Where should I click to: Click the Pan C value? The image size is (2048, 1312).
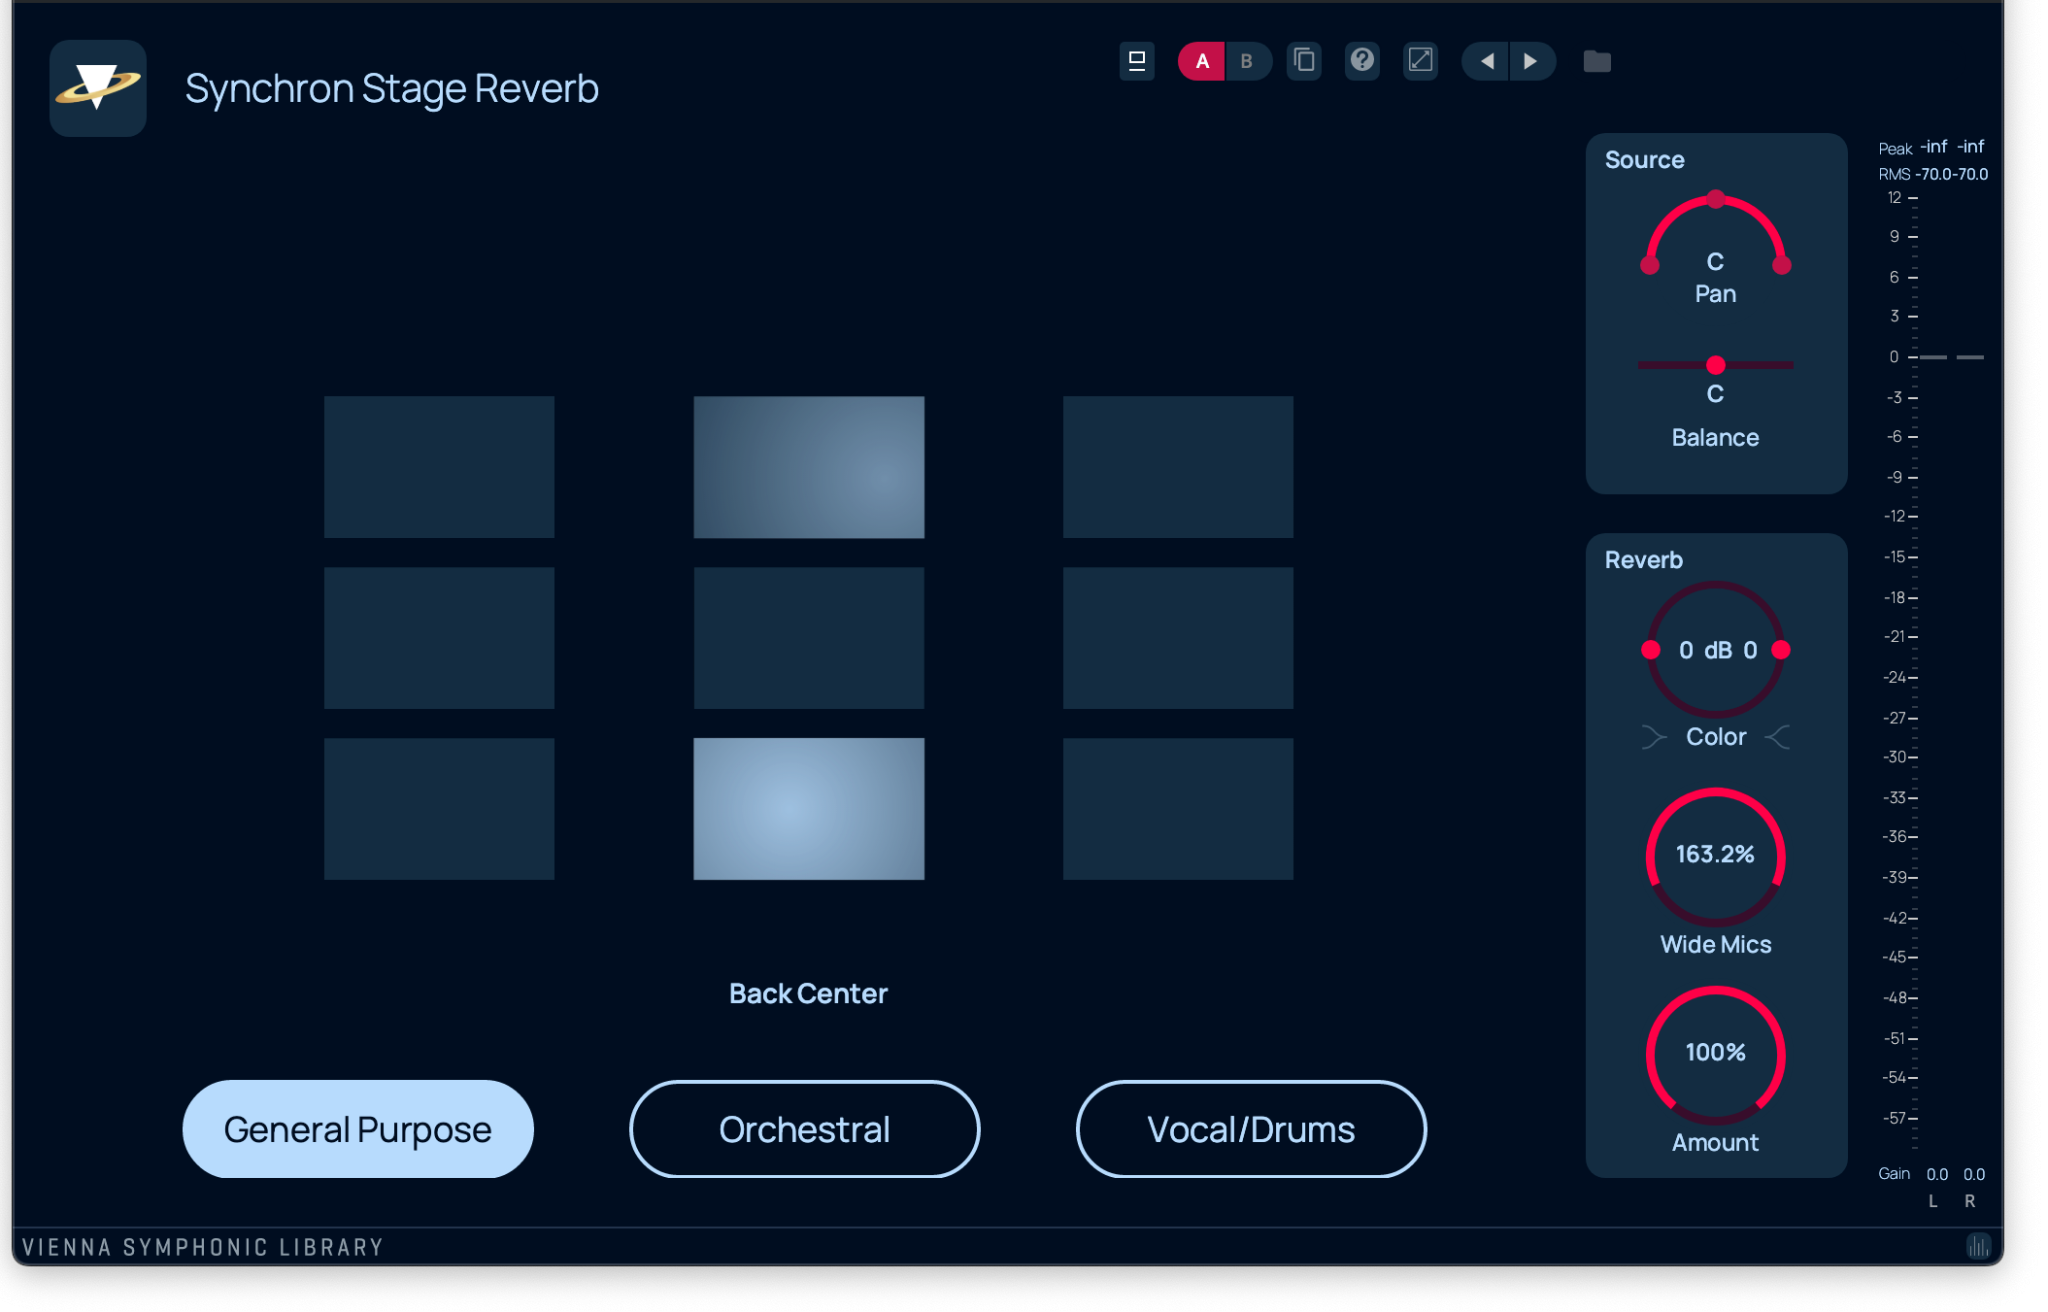(x=1715, y=262)
